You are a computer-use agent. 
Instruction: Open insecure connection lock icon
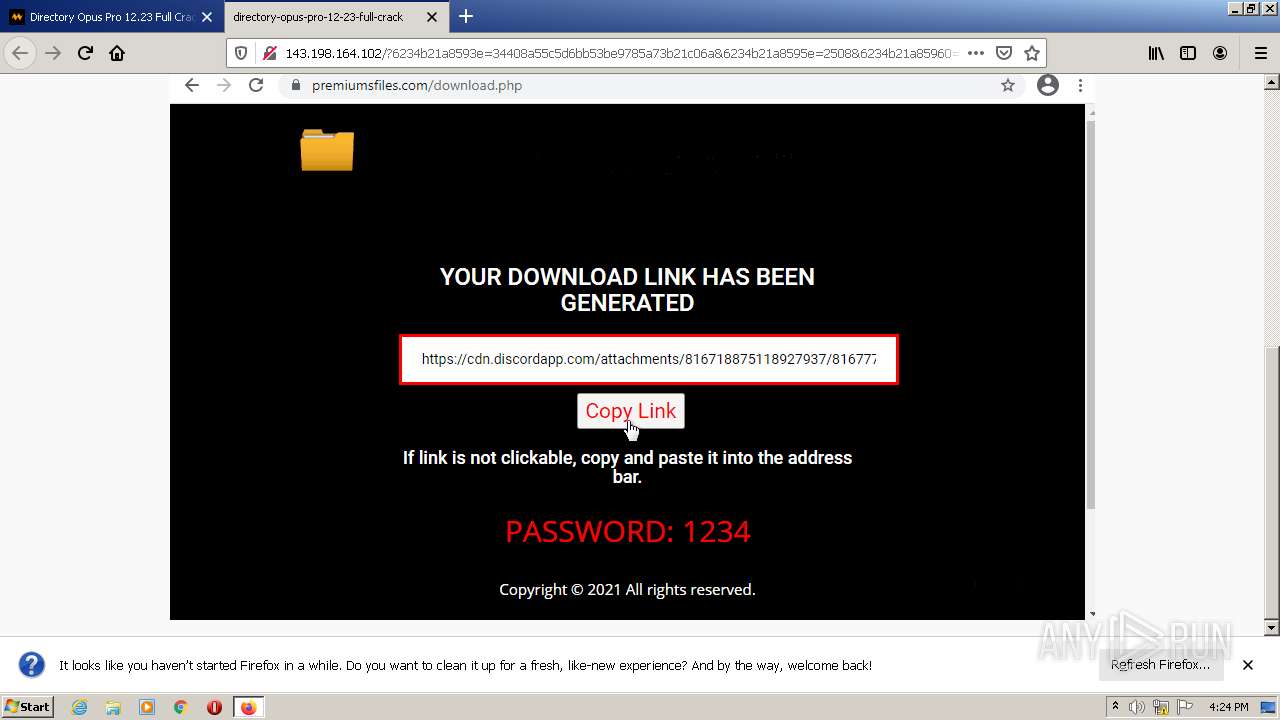[269, 53]
